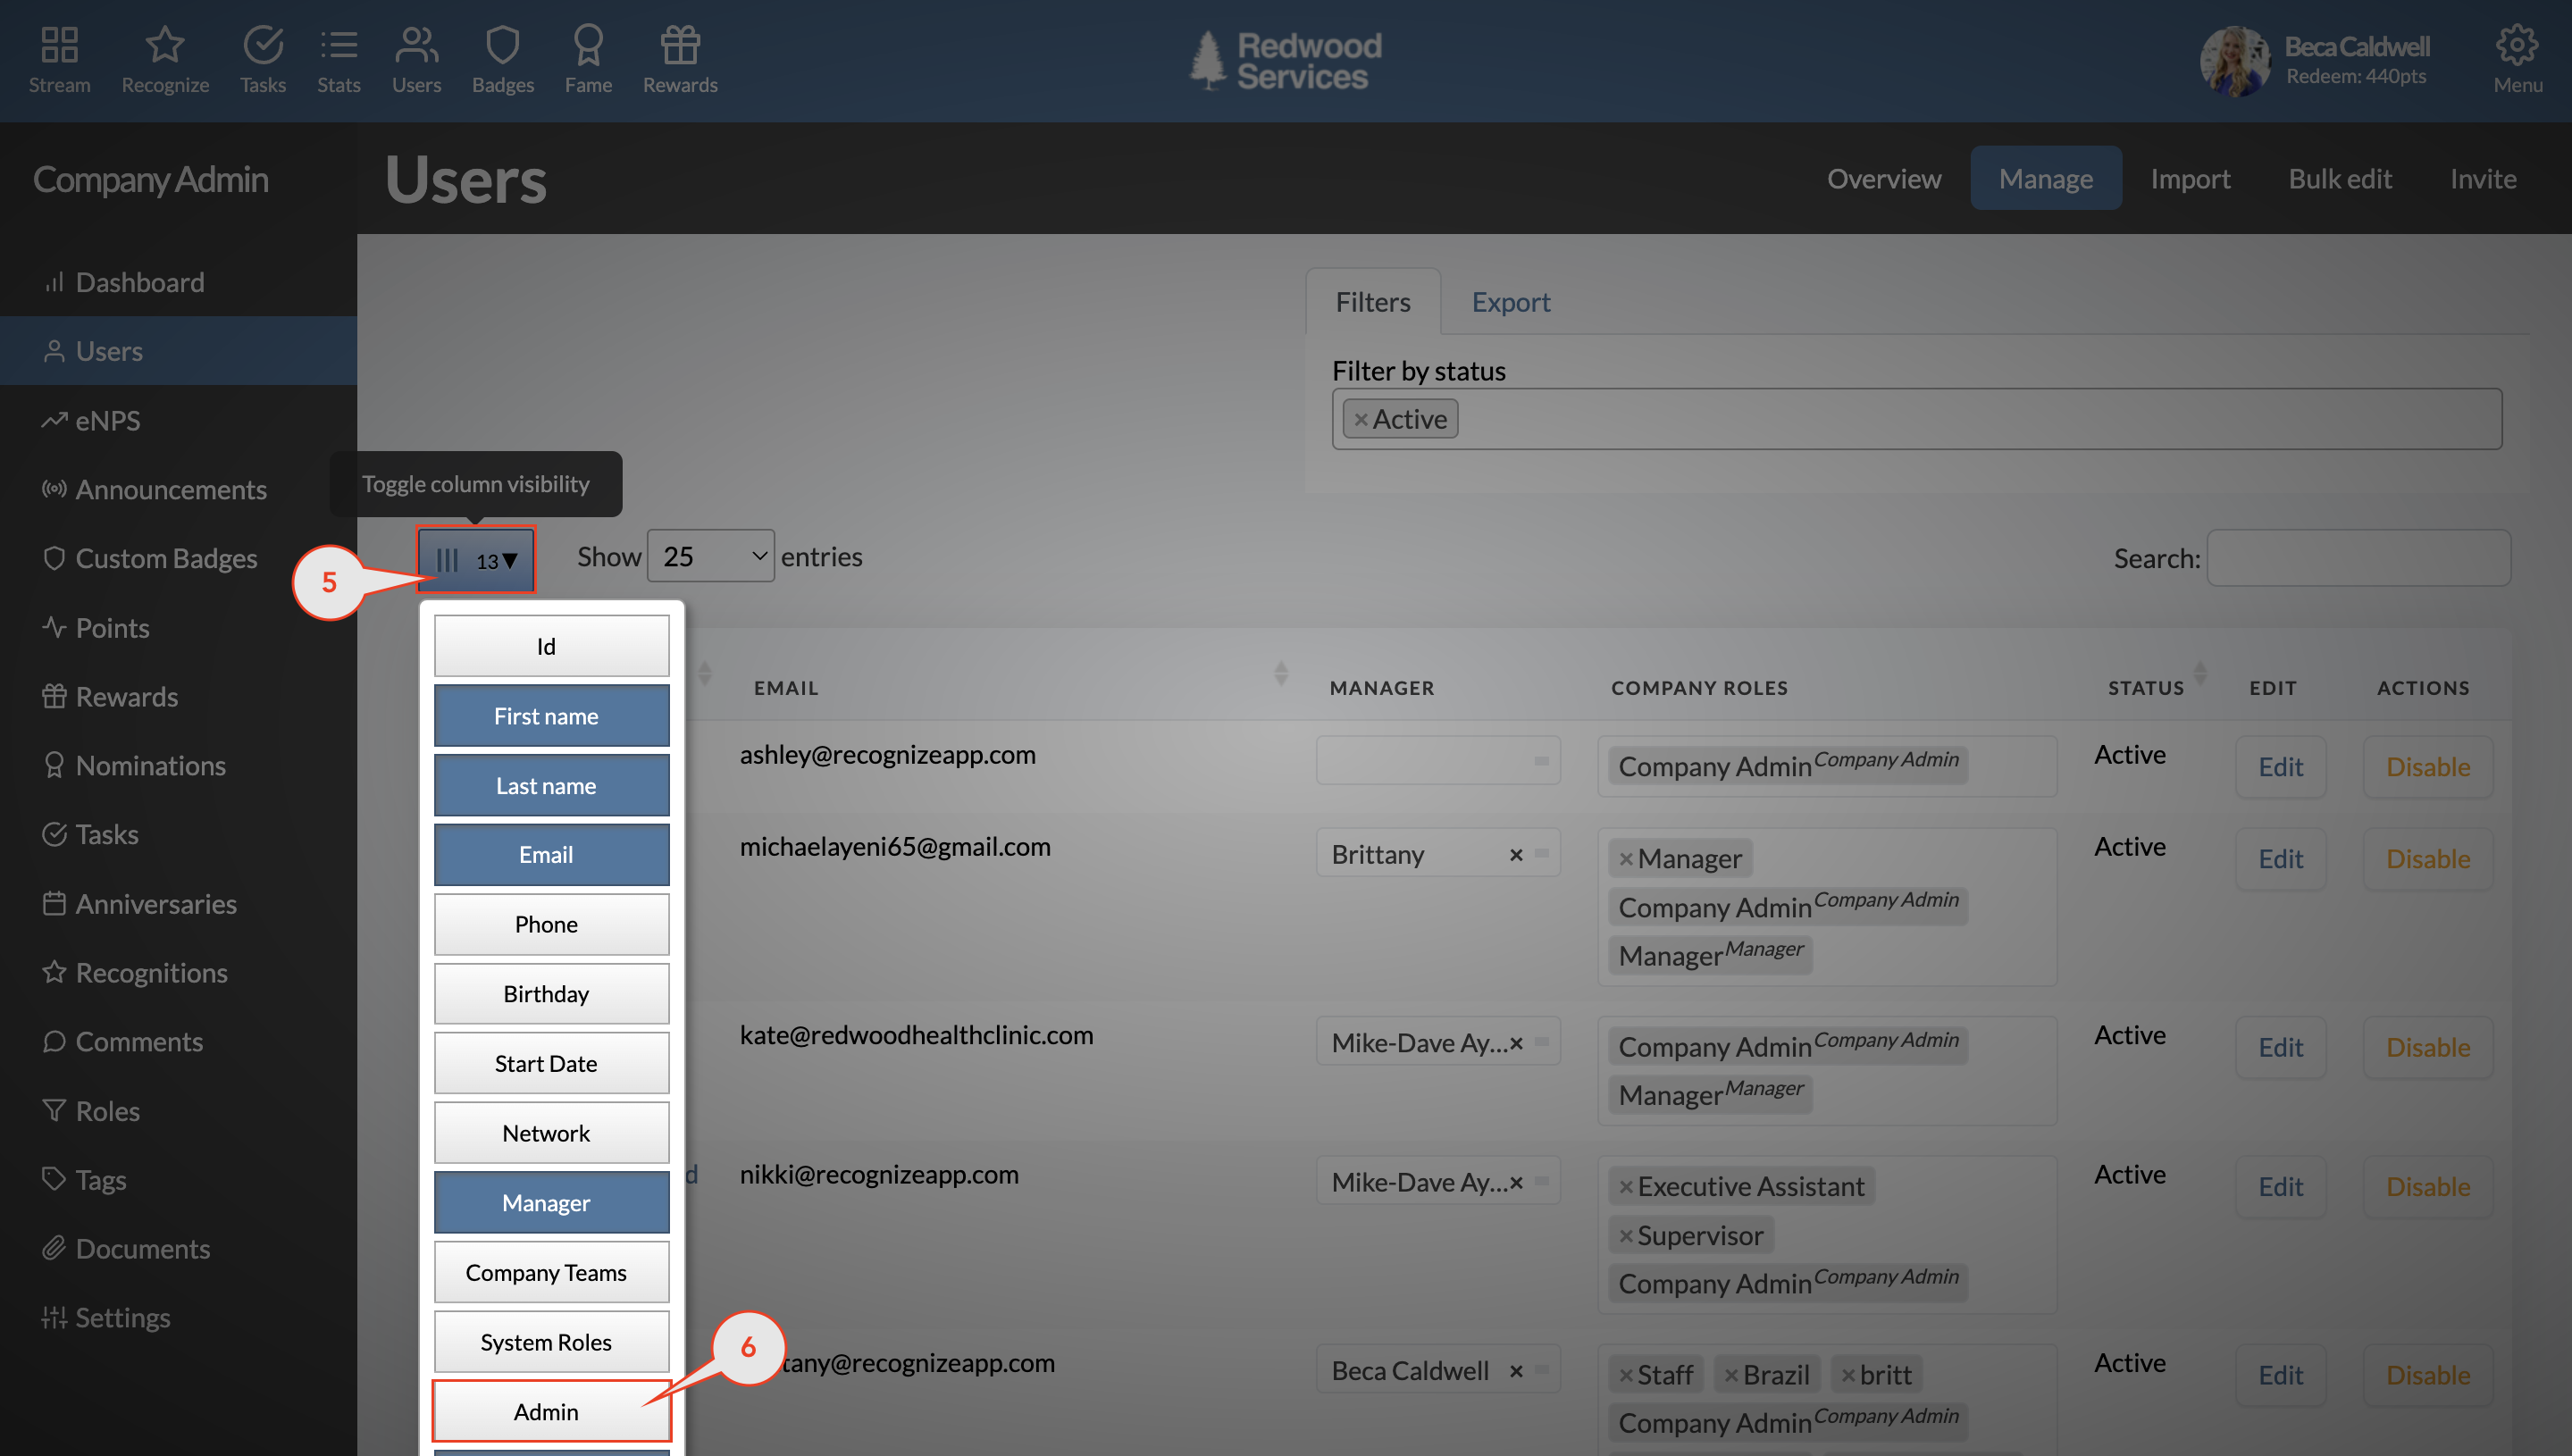Open the column visibility dropdown button
This screenshot has width=2572, height=1456.
pyautogui.click(x=476, y=559)
